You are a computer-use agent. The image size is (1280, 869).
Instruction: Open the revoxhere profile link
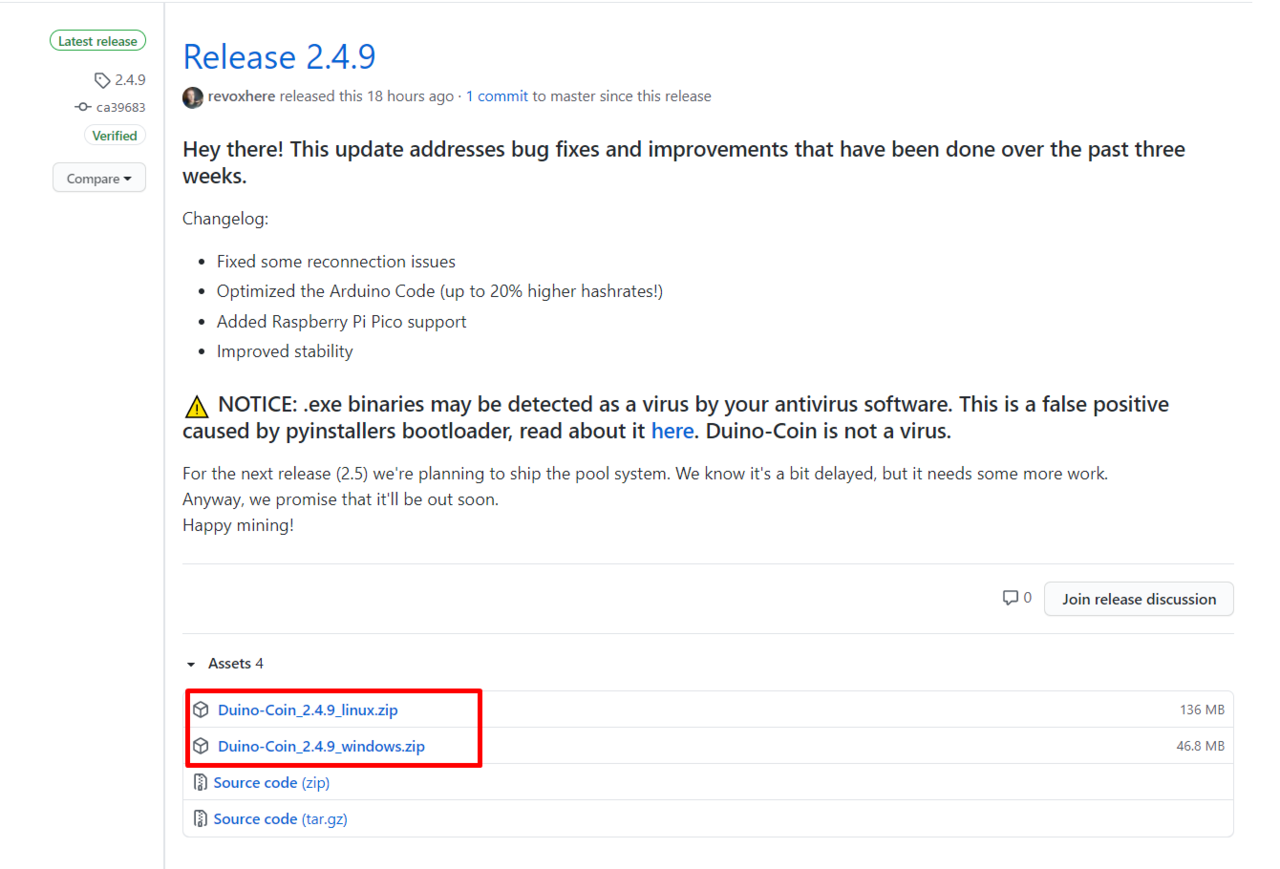pos(242,97)
